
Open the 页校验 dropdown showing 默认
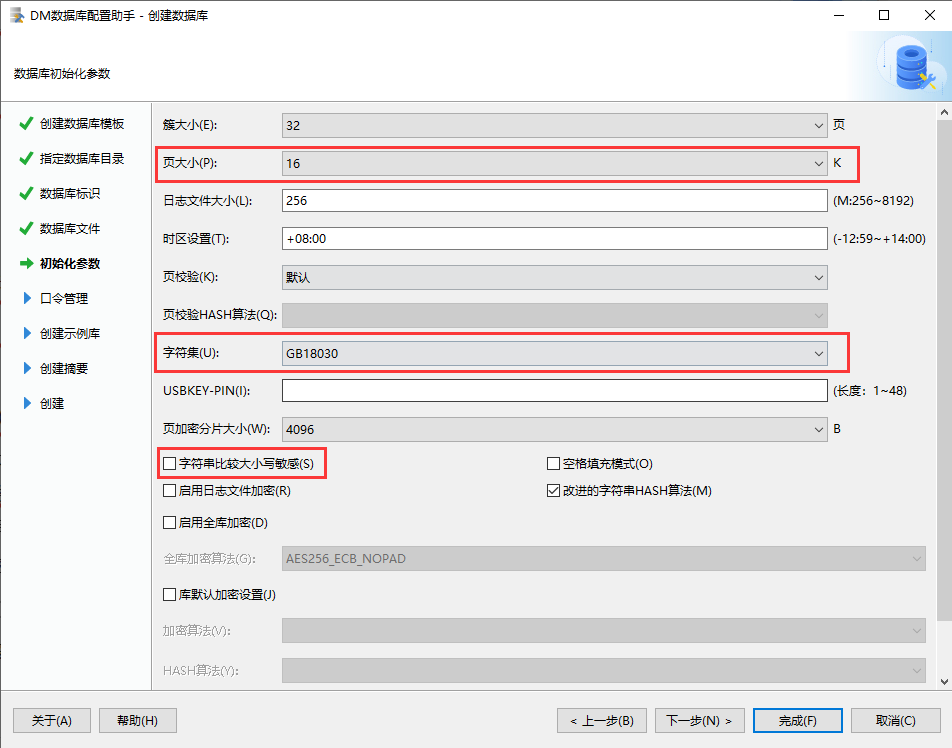click(554, 277)
